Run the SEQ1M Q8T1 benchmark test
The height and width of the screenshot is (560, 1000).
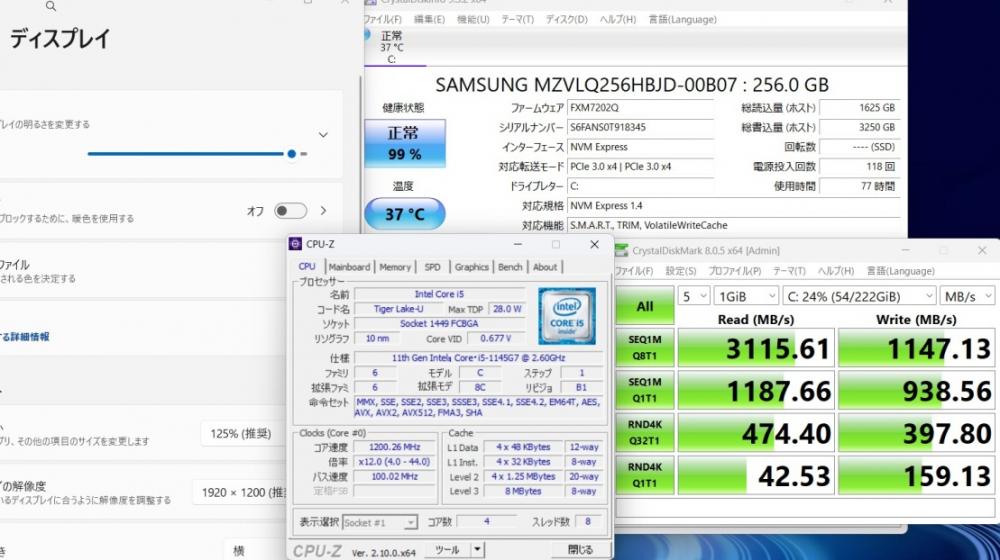click(x=645, y=348)
